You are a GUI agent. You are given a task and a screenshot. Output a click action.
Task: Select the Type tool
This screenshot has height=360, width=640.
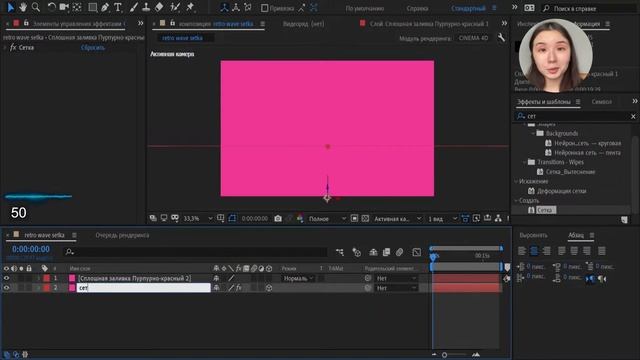point(118,7)
